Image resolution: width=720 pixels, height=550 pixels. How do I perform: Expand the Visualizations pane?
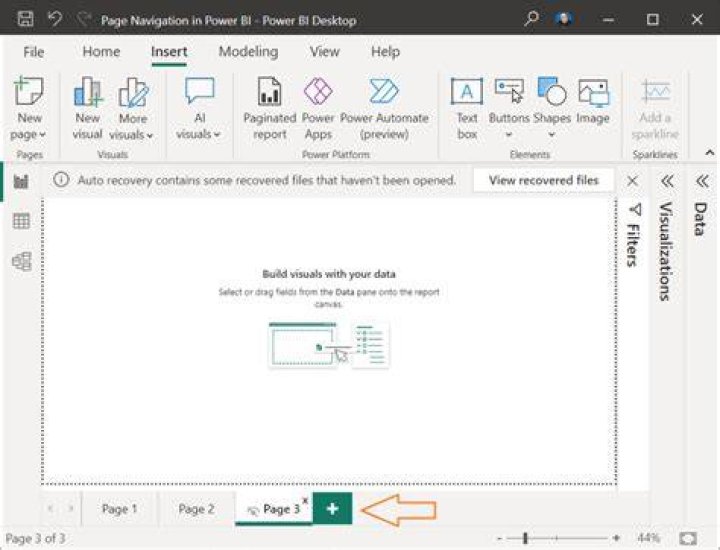667,181
